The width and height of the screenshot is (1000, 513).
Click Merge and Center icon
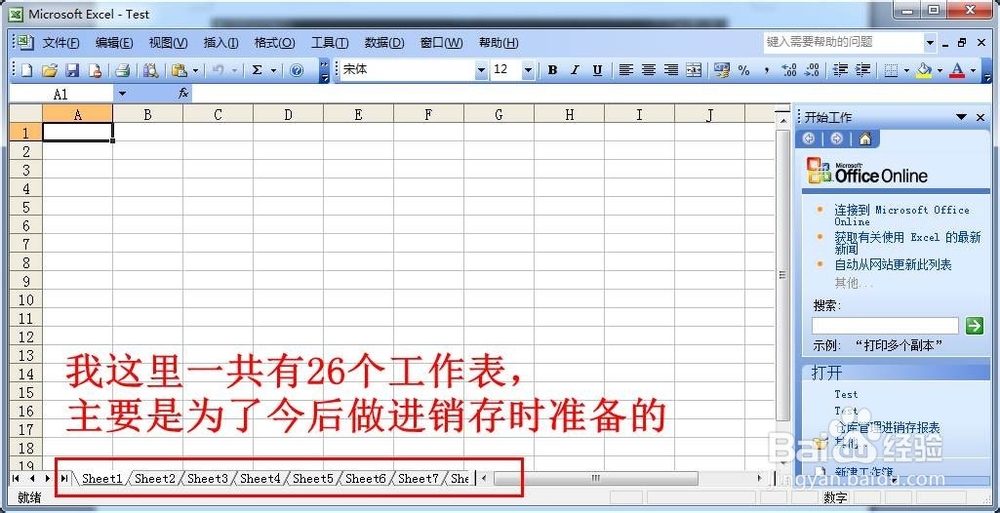pos(694,70)
